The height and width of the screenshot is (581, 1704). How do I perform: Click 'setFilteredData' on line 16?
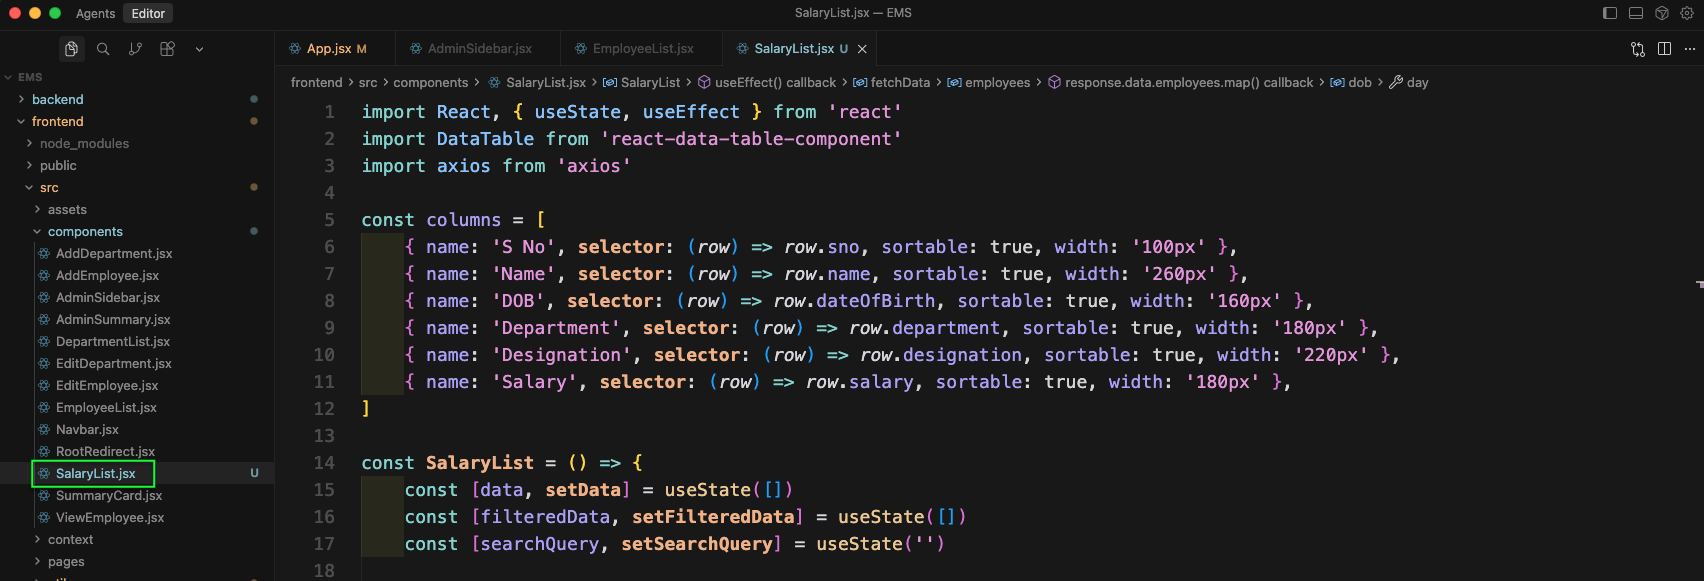click(x=713, y=517)
